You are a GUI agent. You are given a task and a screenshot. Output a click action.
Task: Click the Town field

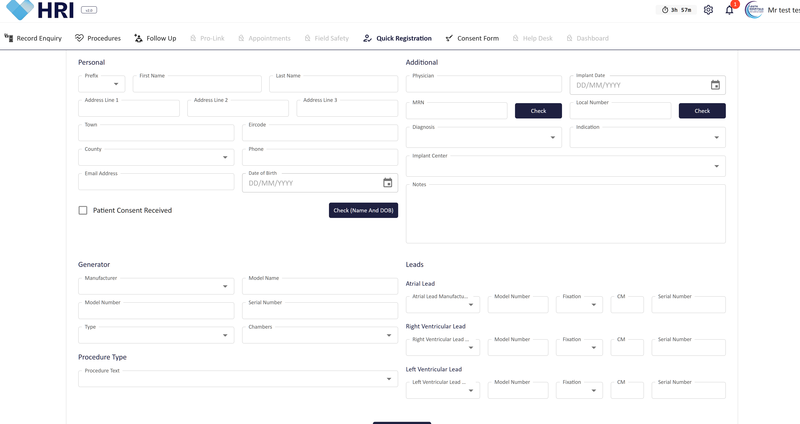[156, 133]
